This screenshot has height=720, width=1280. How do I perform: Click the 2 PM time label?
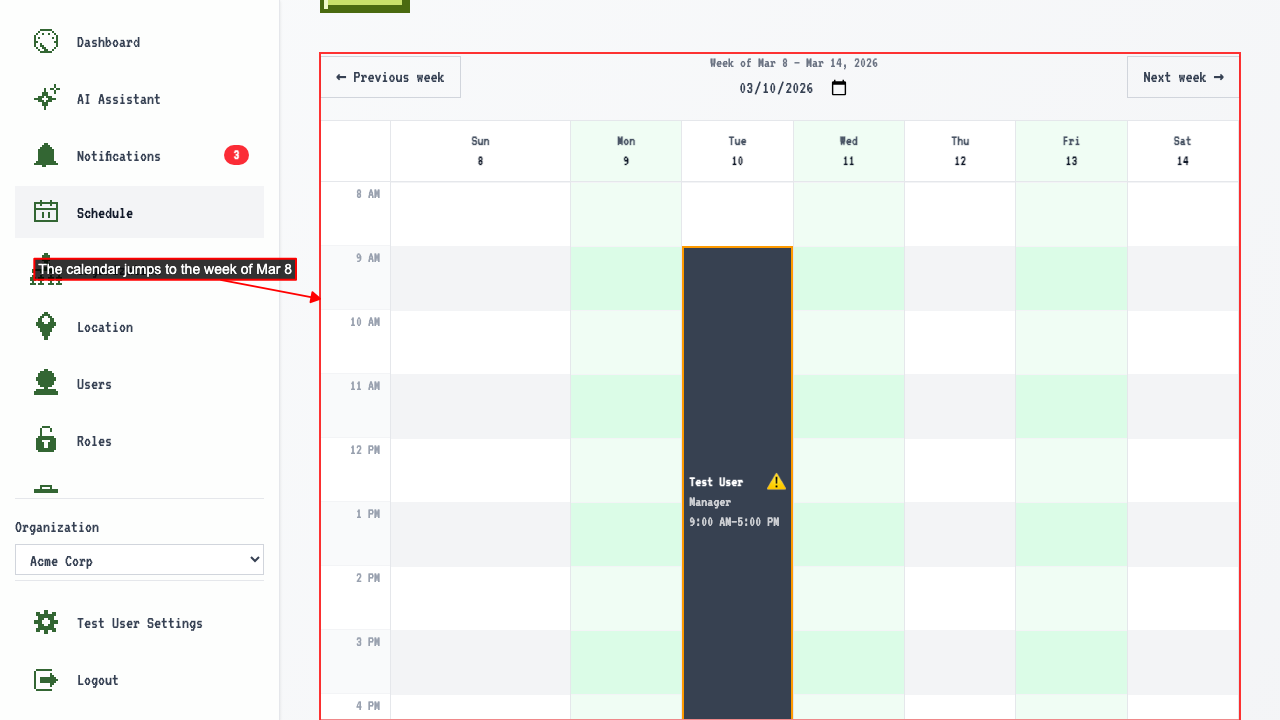(368, 578)
